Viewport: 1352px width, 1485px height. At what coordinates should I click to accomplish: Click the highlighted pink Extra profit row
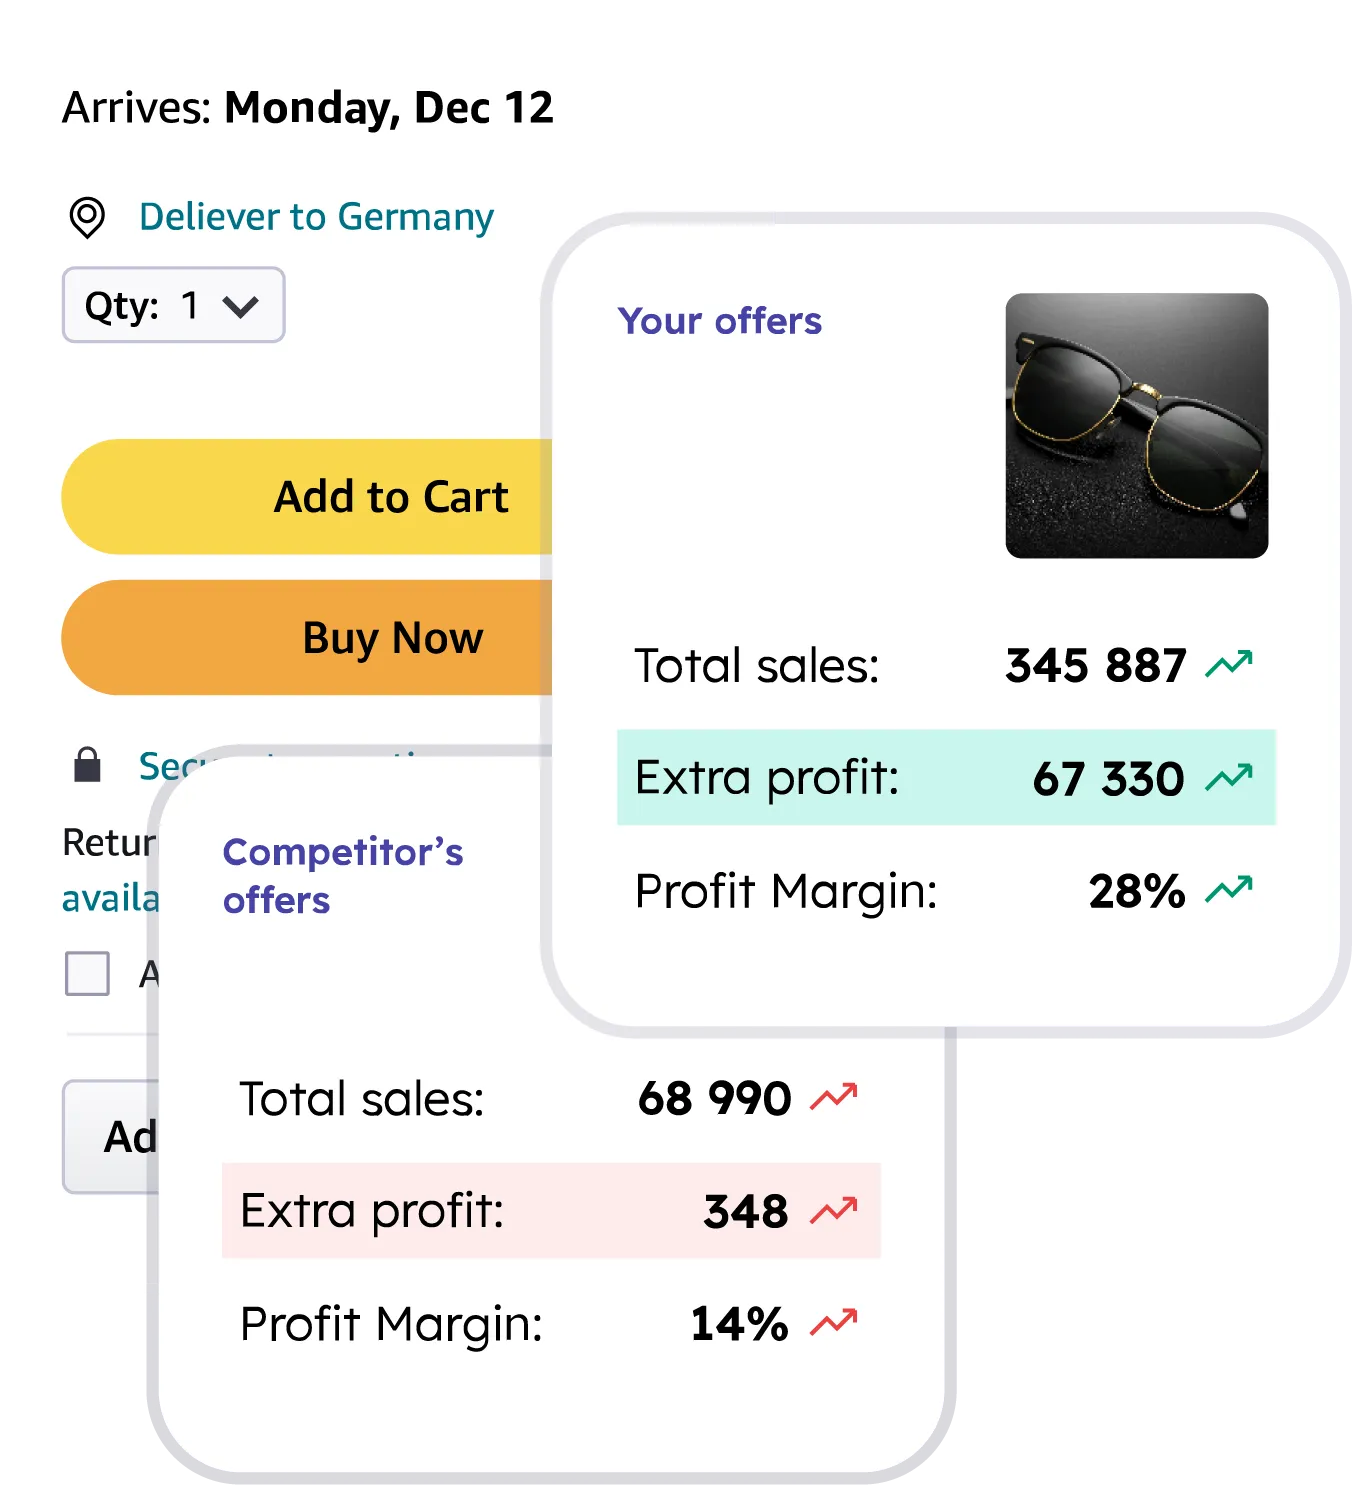(x=550, y=1210)
